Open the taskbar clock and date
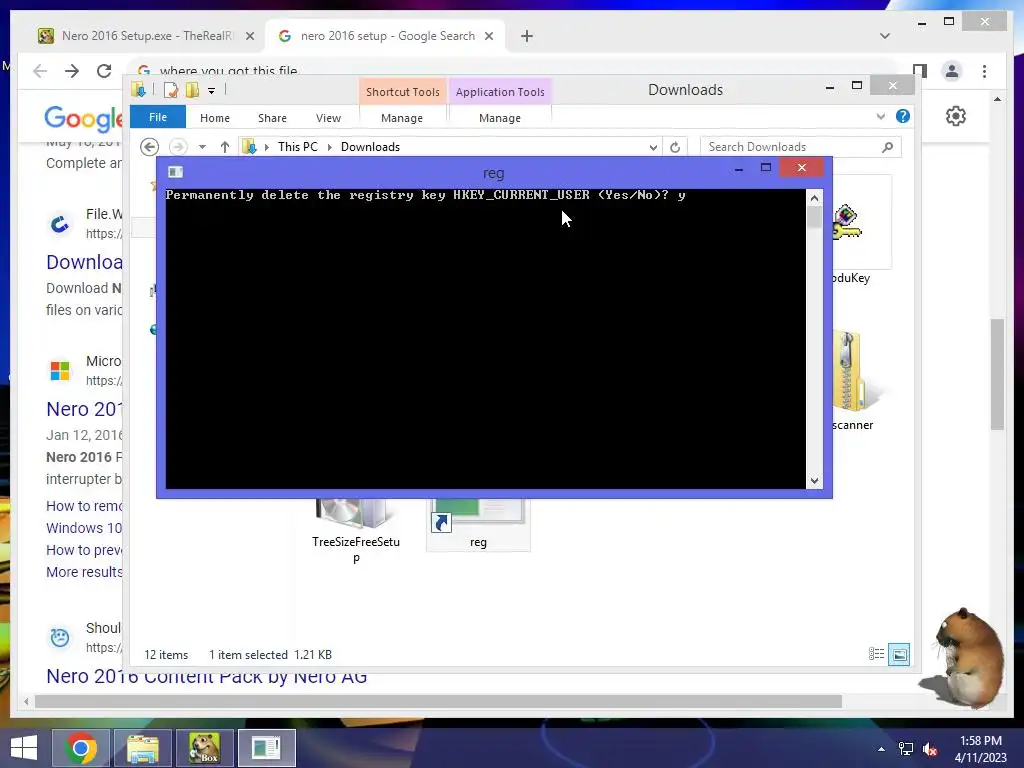This screenshot has height=768, width=1024. [x=981, y=749]
